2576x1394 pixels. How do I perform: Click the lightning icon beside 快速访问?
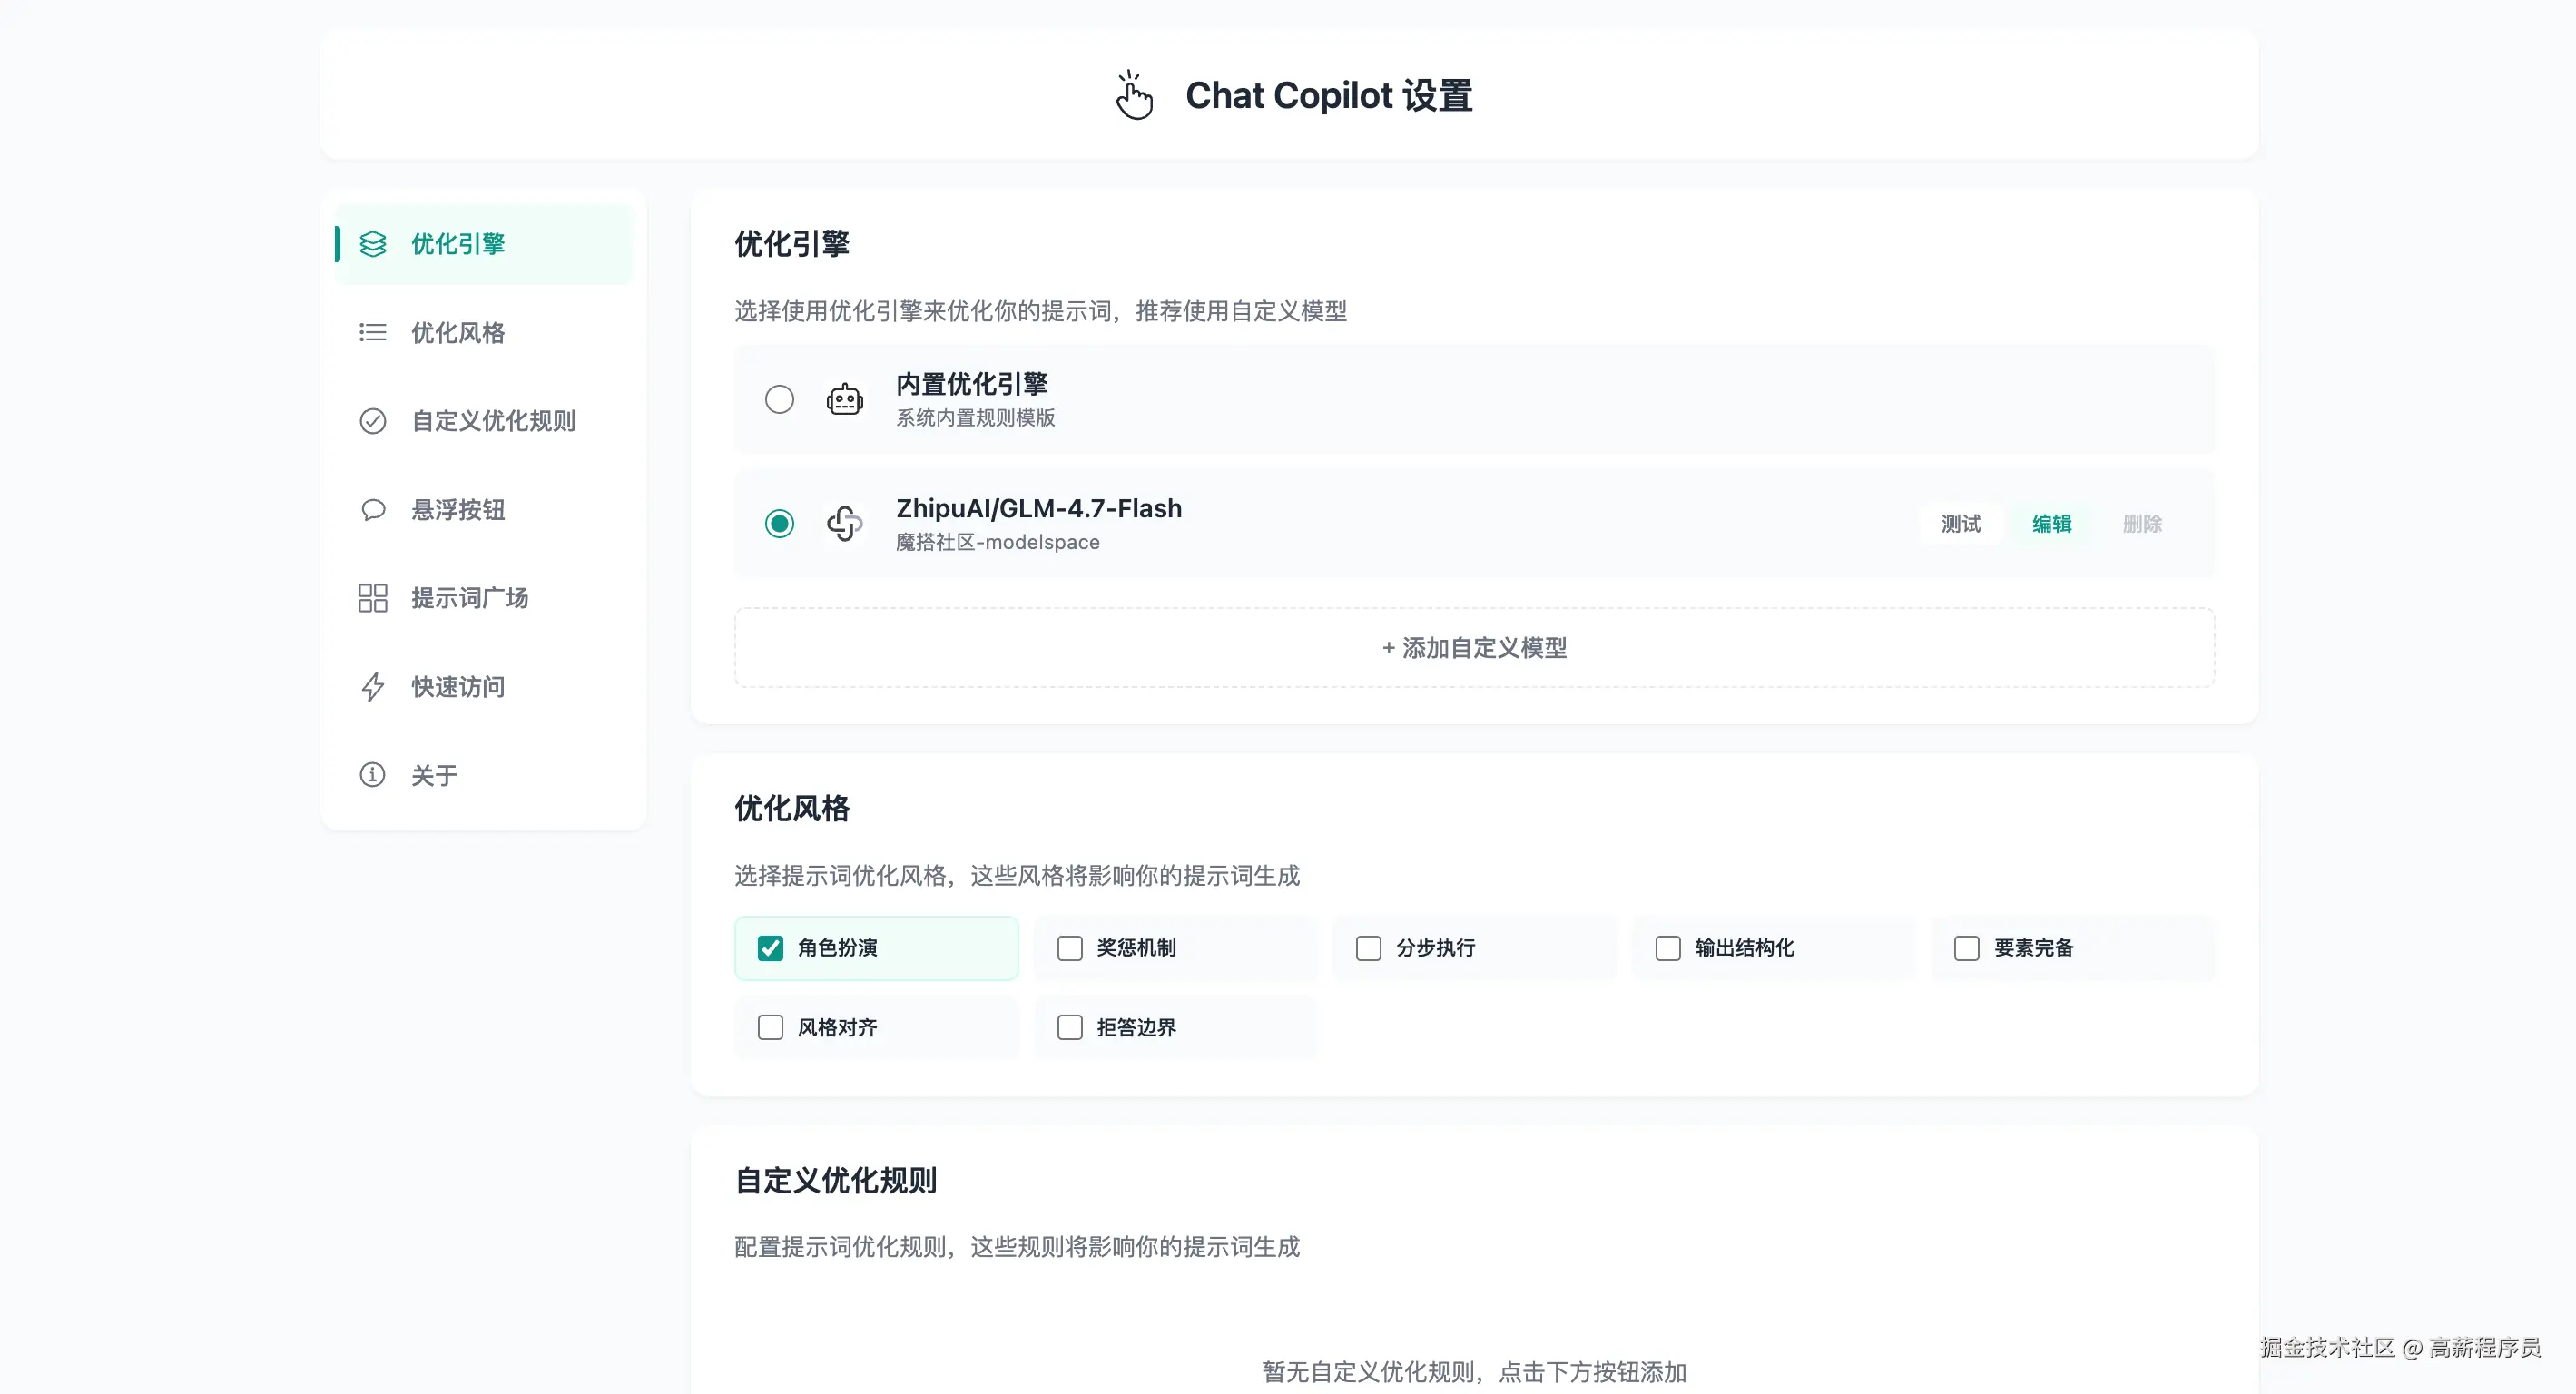point(372,687)
